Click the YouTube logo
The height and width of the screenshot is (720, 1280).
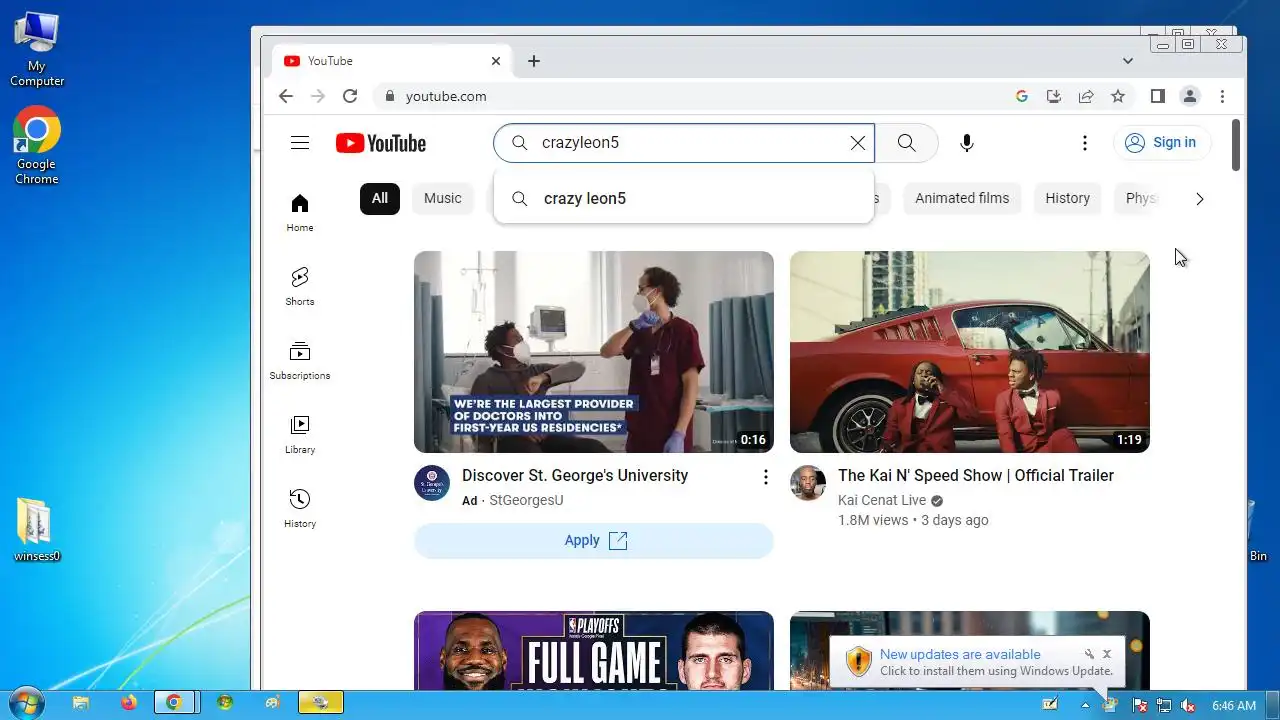(x=381, y=143)
